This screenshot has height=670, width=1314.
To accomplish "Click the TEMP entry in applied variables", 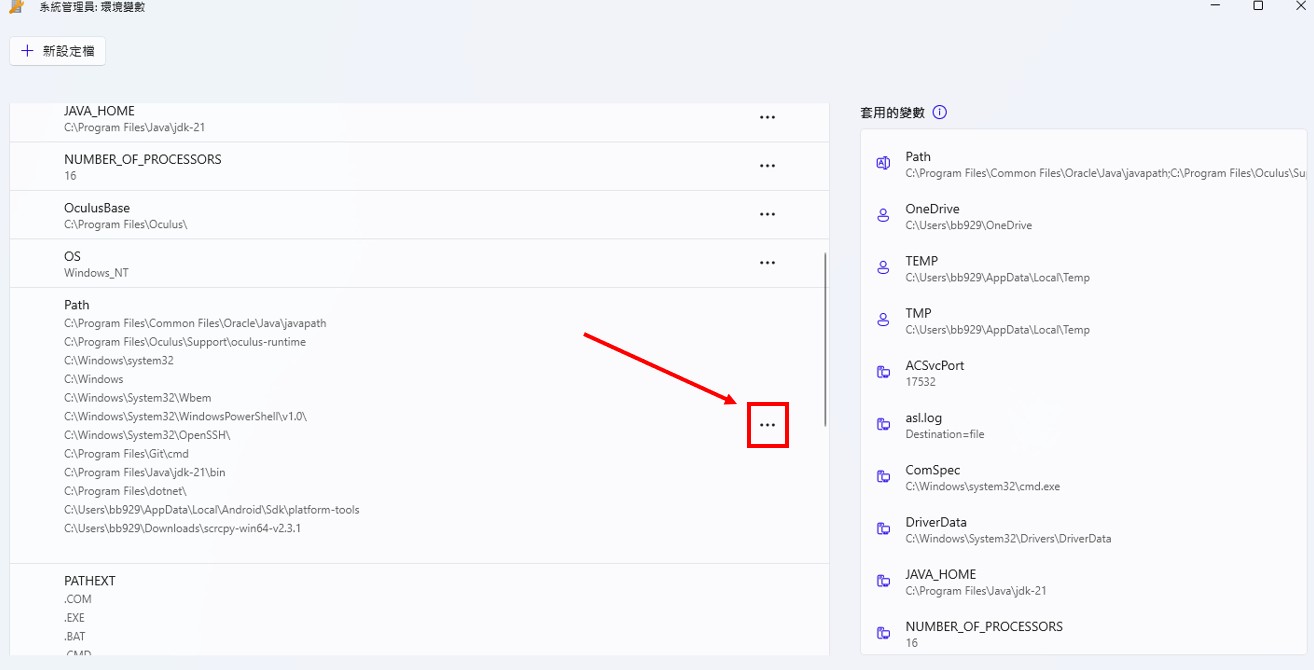I will [x=1084, y=268].
